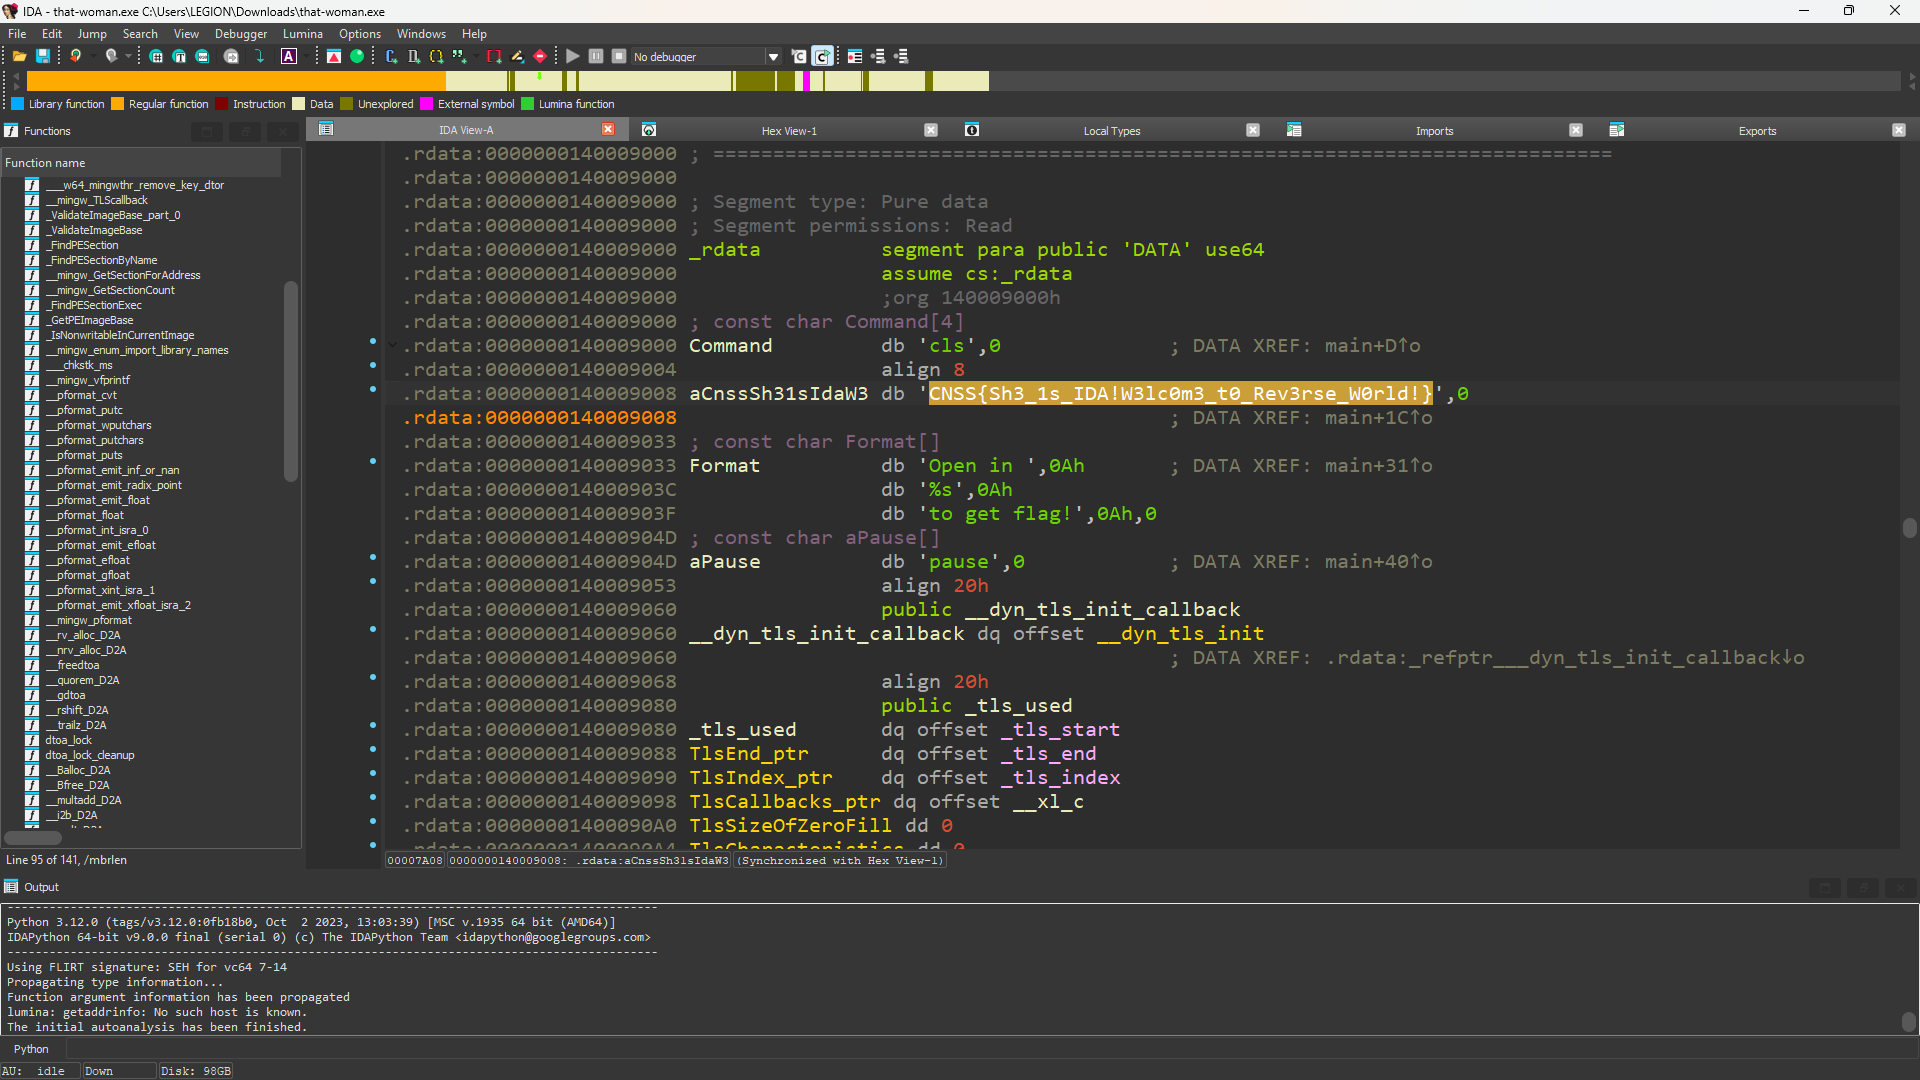
Task: Click the pencil edit toolbar icon
Action: click(x=517, y=57)
